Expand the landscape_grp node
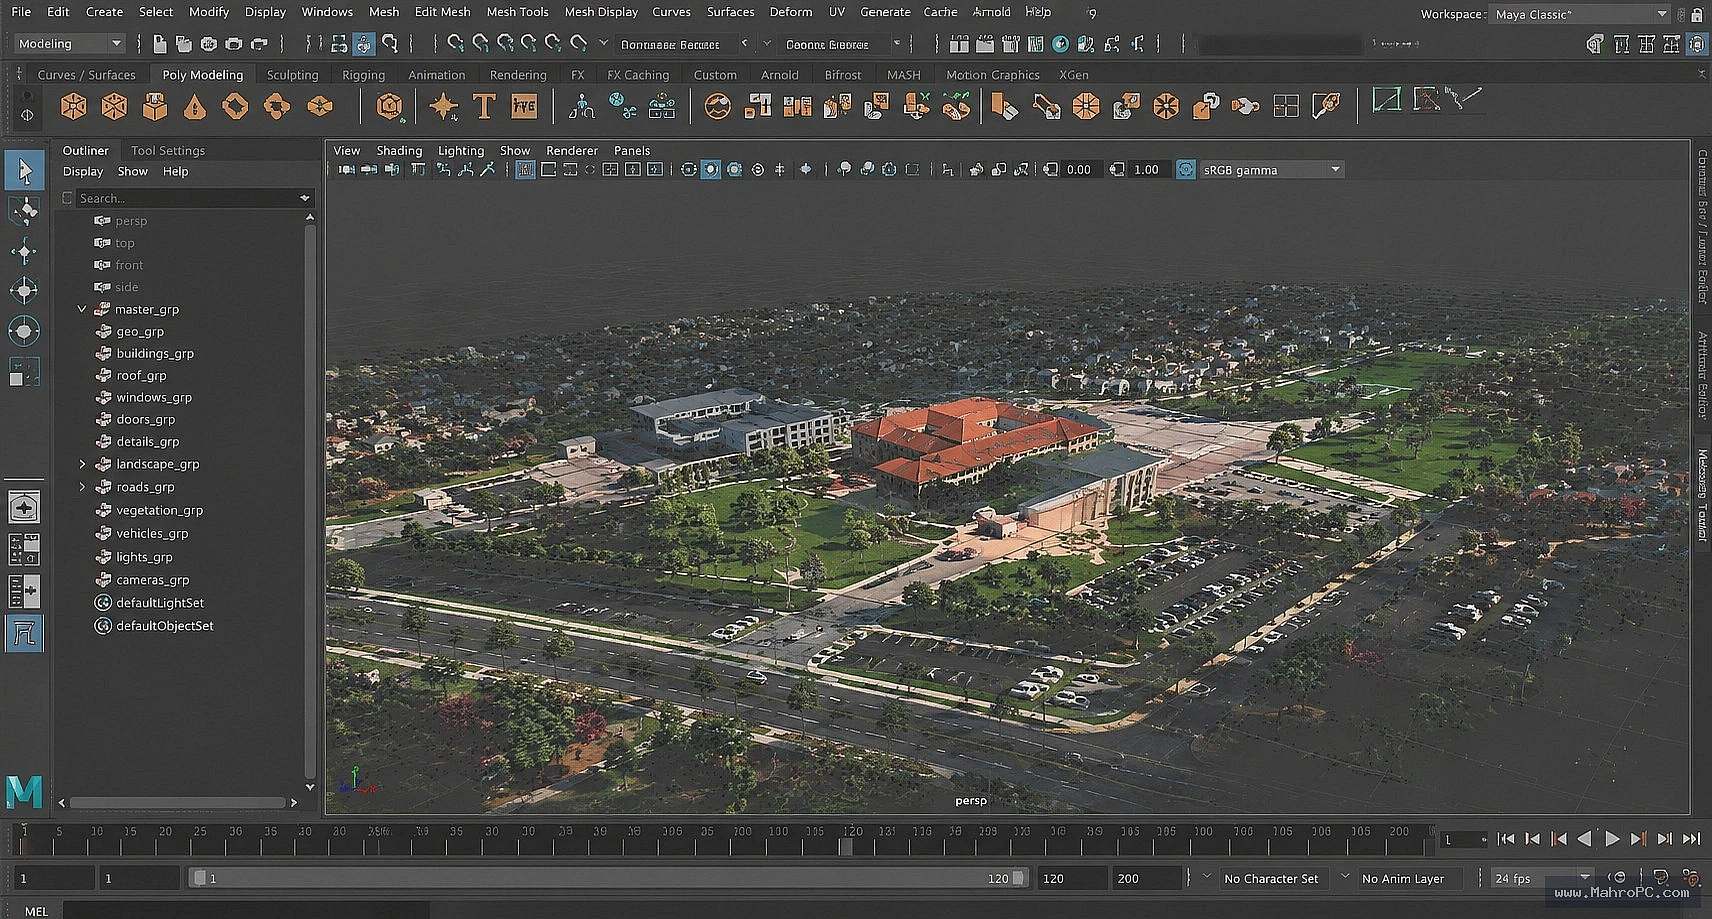Screen dimensions: 1712x919 tap(82, 464)
